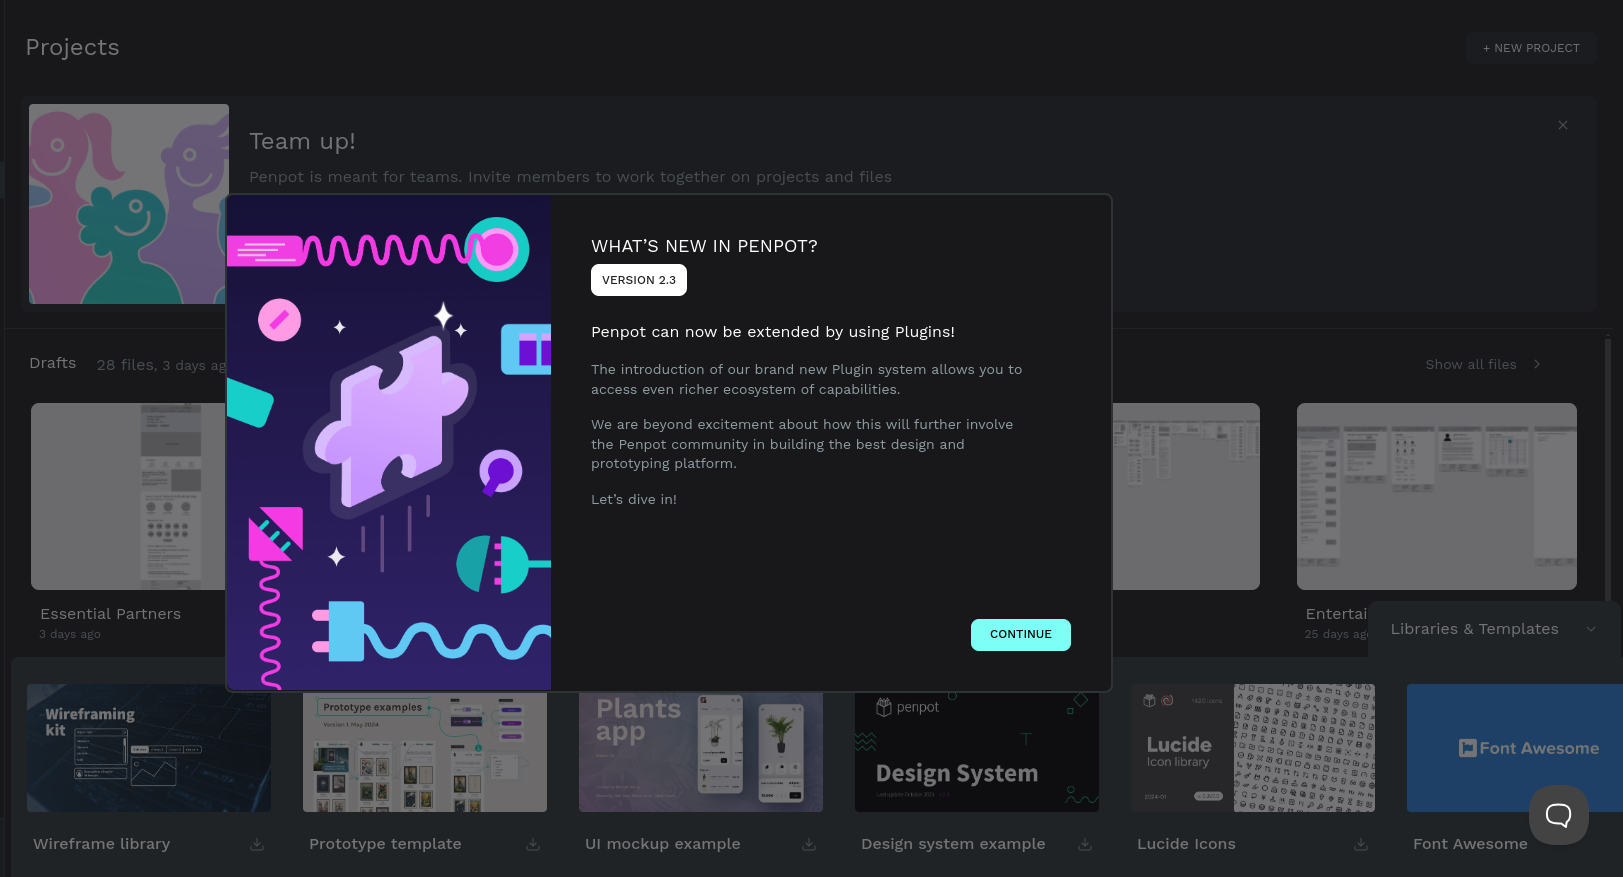
Task: Open the Lucide Icon library thumbnail
Action: (1253, 748)
